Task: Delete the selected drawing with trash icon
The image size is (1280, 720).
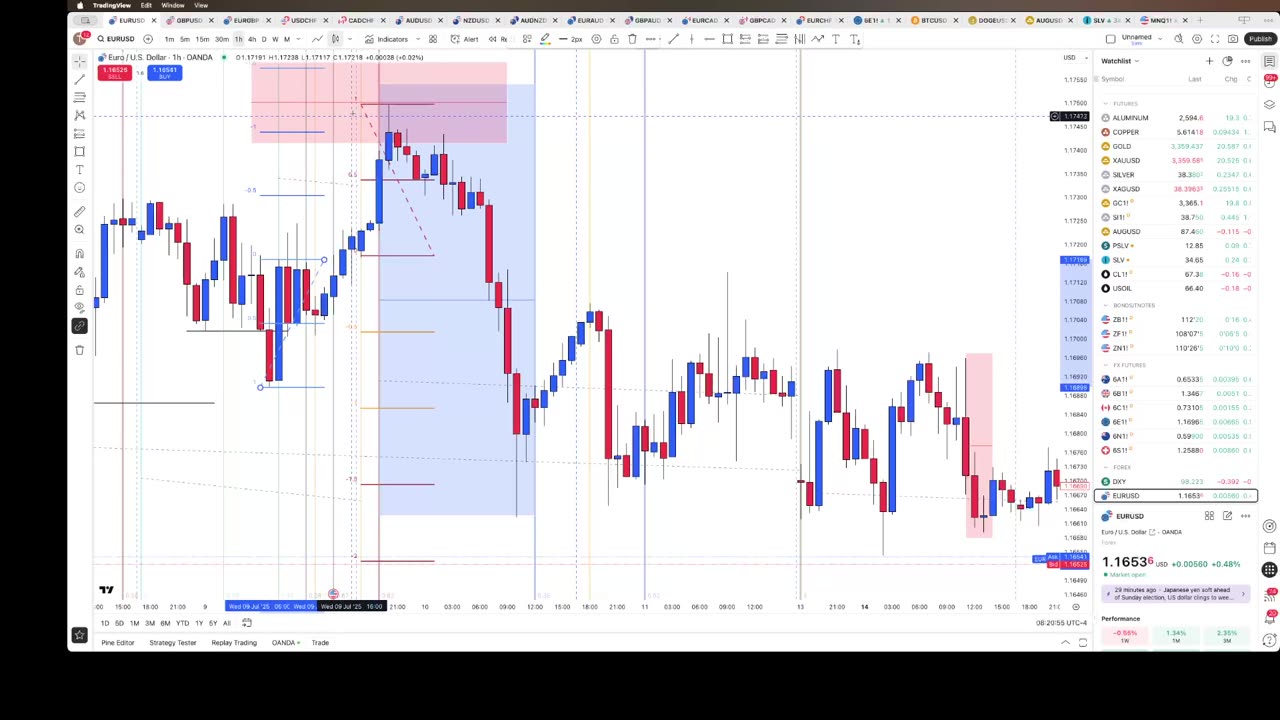Action: click(632, 39)
